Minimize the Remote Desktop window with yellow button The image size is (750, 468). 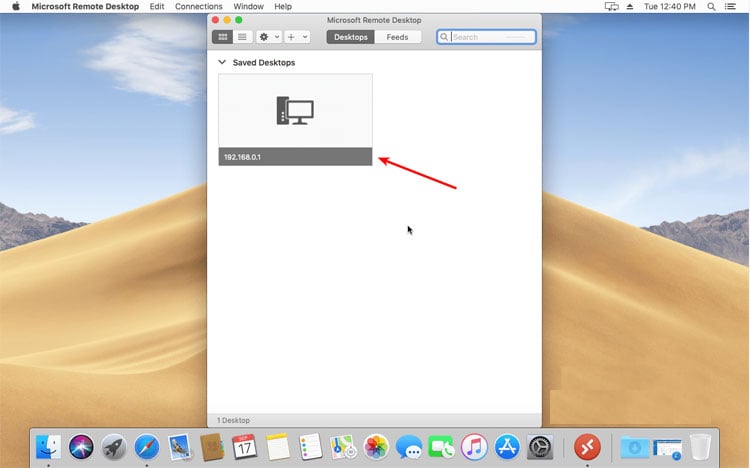(227, 20)
